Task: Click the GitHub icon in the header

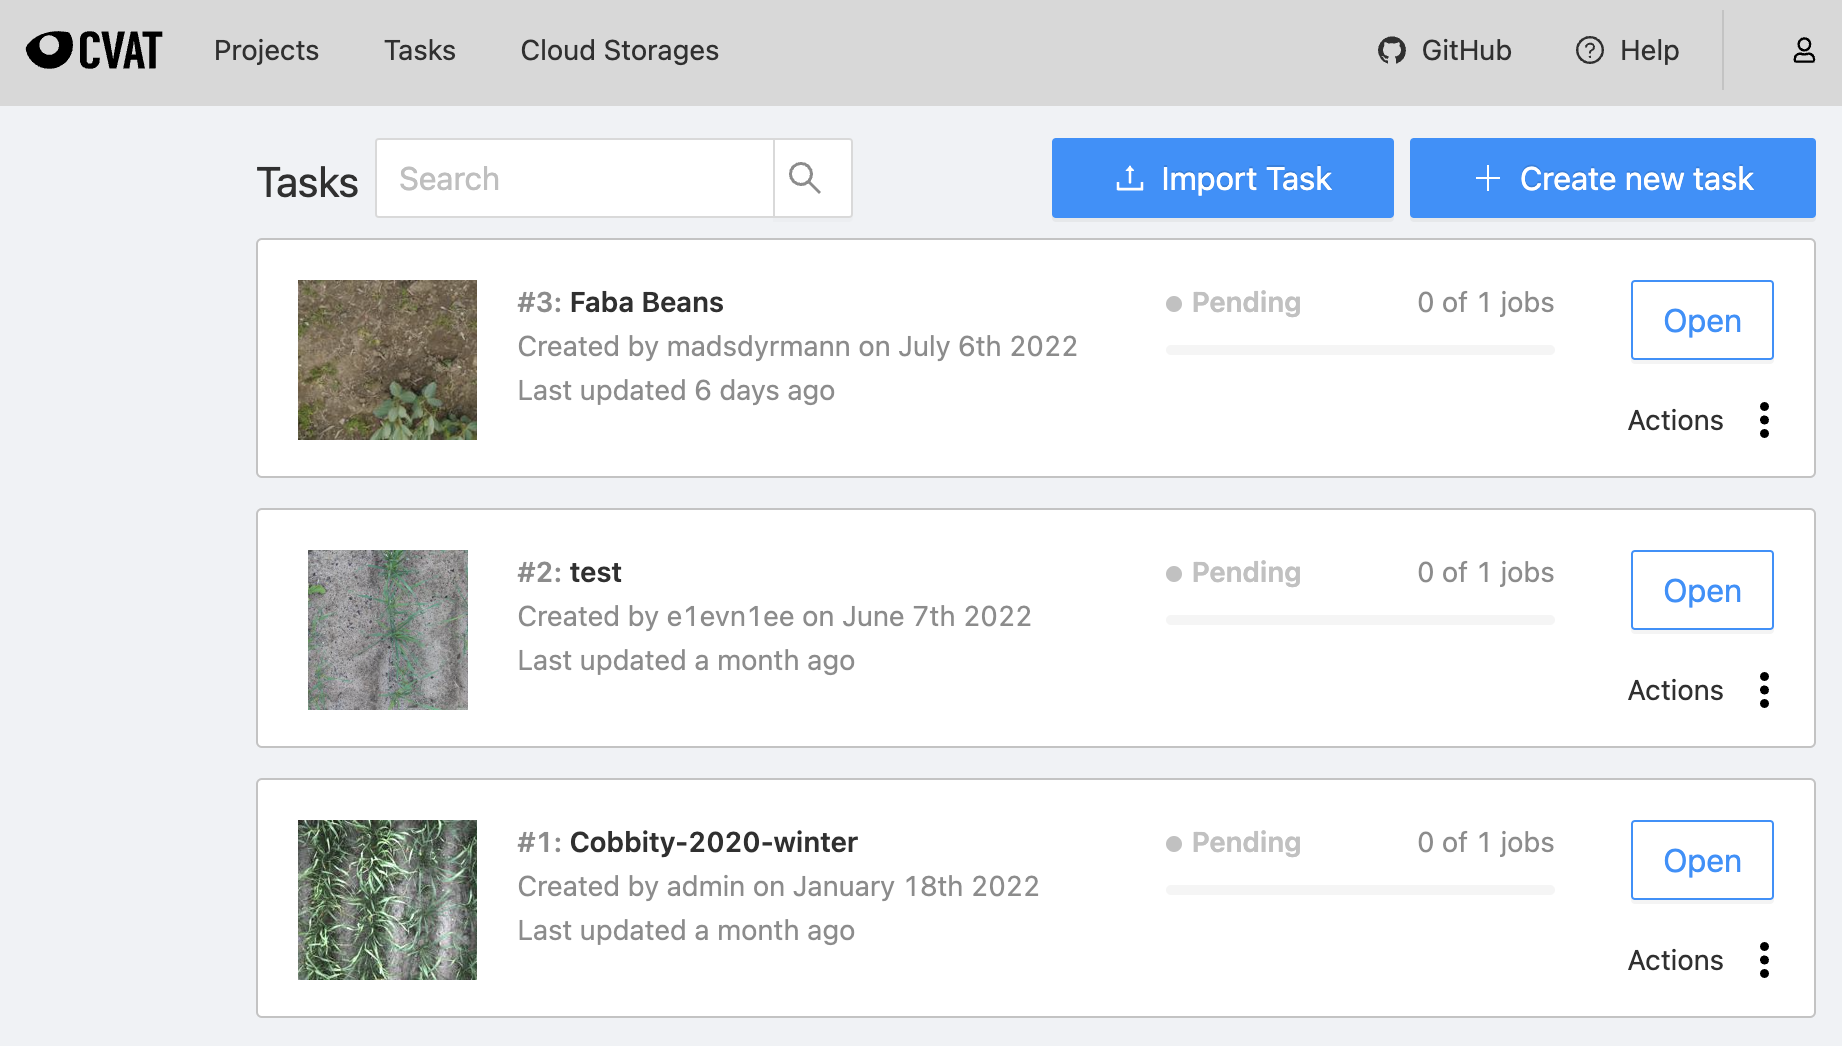Action: [1392, 50]
